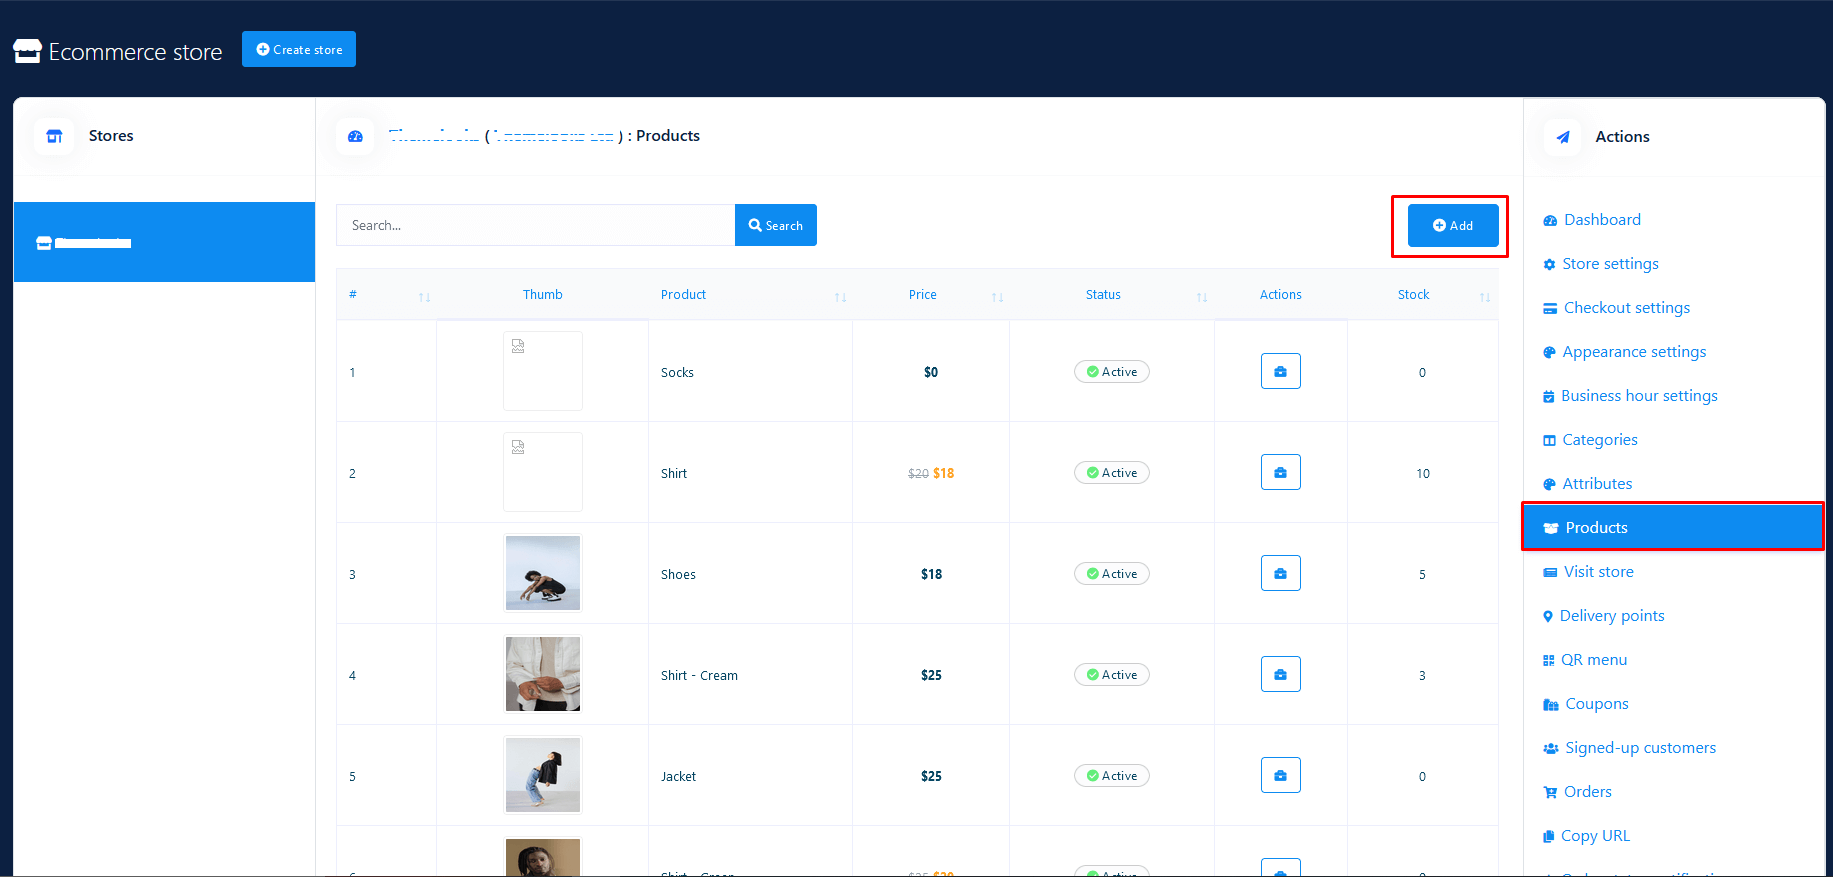Click the Shoes product thumbnail image

coord(543,573)
